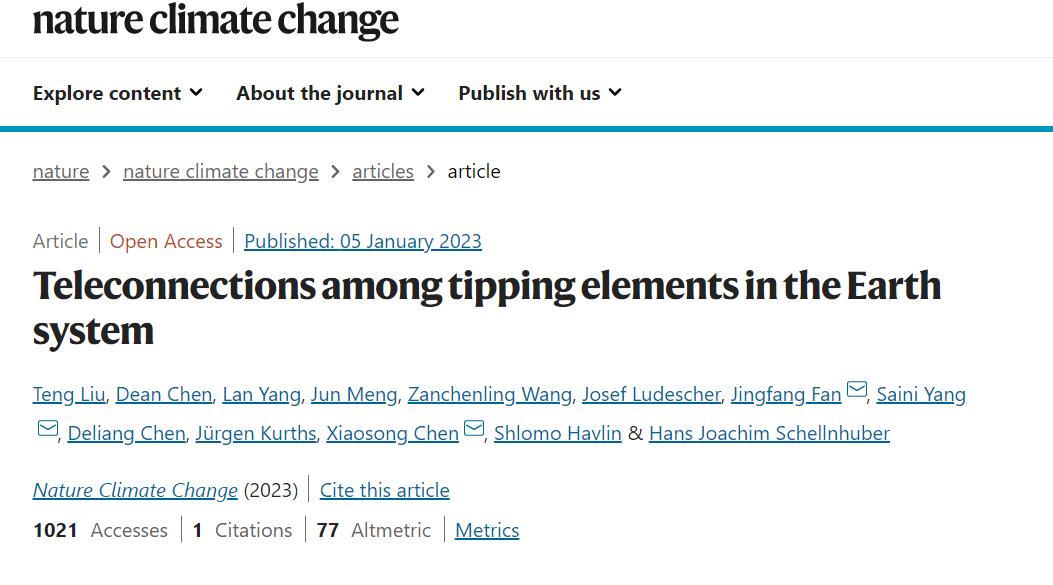Image resolution: width=1053 pixels, height=585 pixels.
Task: Open author Shlomo Havlin's link
Action: coord(557,433)
